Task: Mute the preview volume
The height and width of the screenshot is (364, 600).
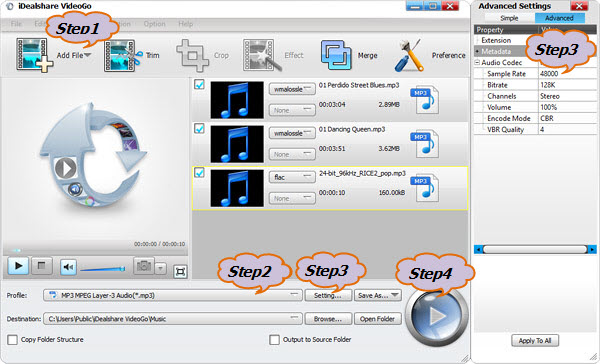Action: pyautogui.click(x=68, y=267)
